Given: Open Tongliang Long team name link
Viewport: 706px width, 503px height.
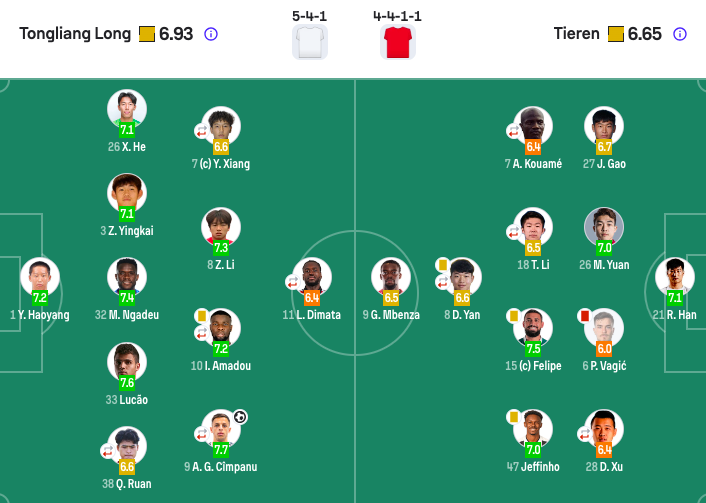Looking at the screenshot, I should coord(75,34).
